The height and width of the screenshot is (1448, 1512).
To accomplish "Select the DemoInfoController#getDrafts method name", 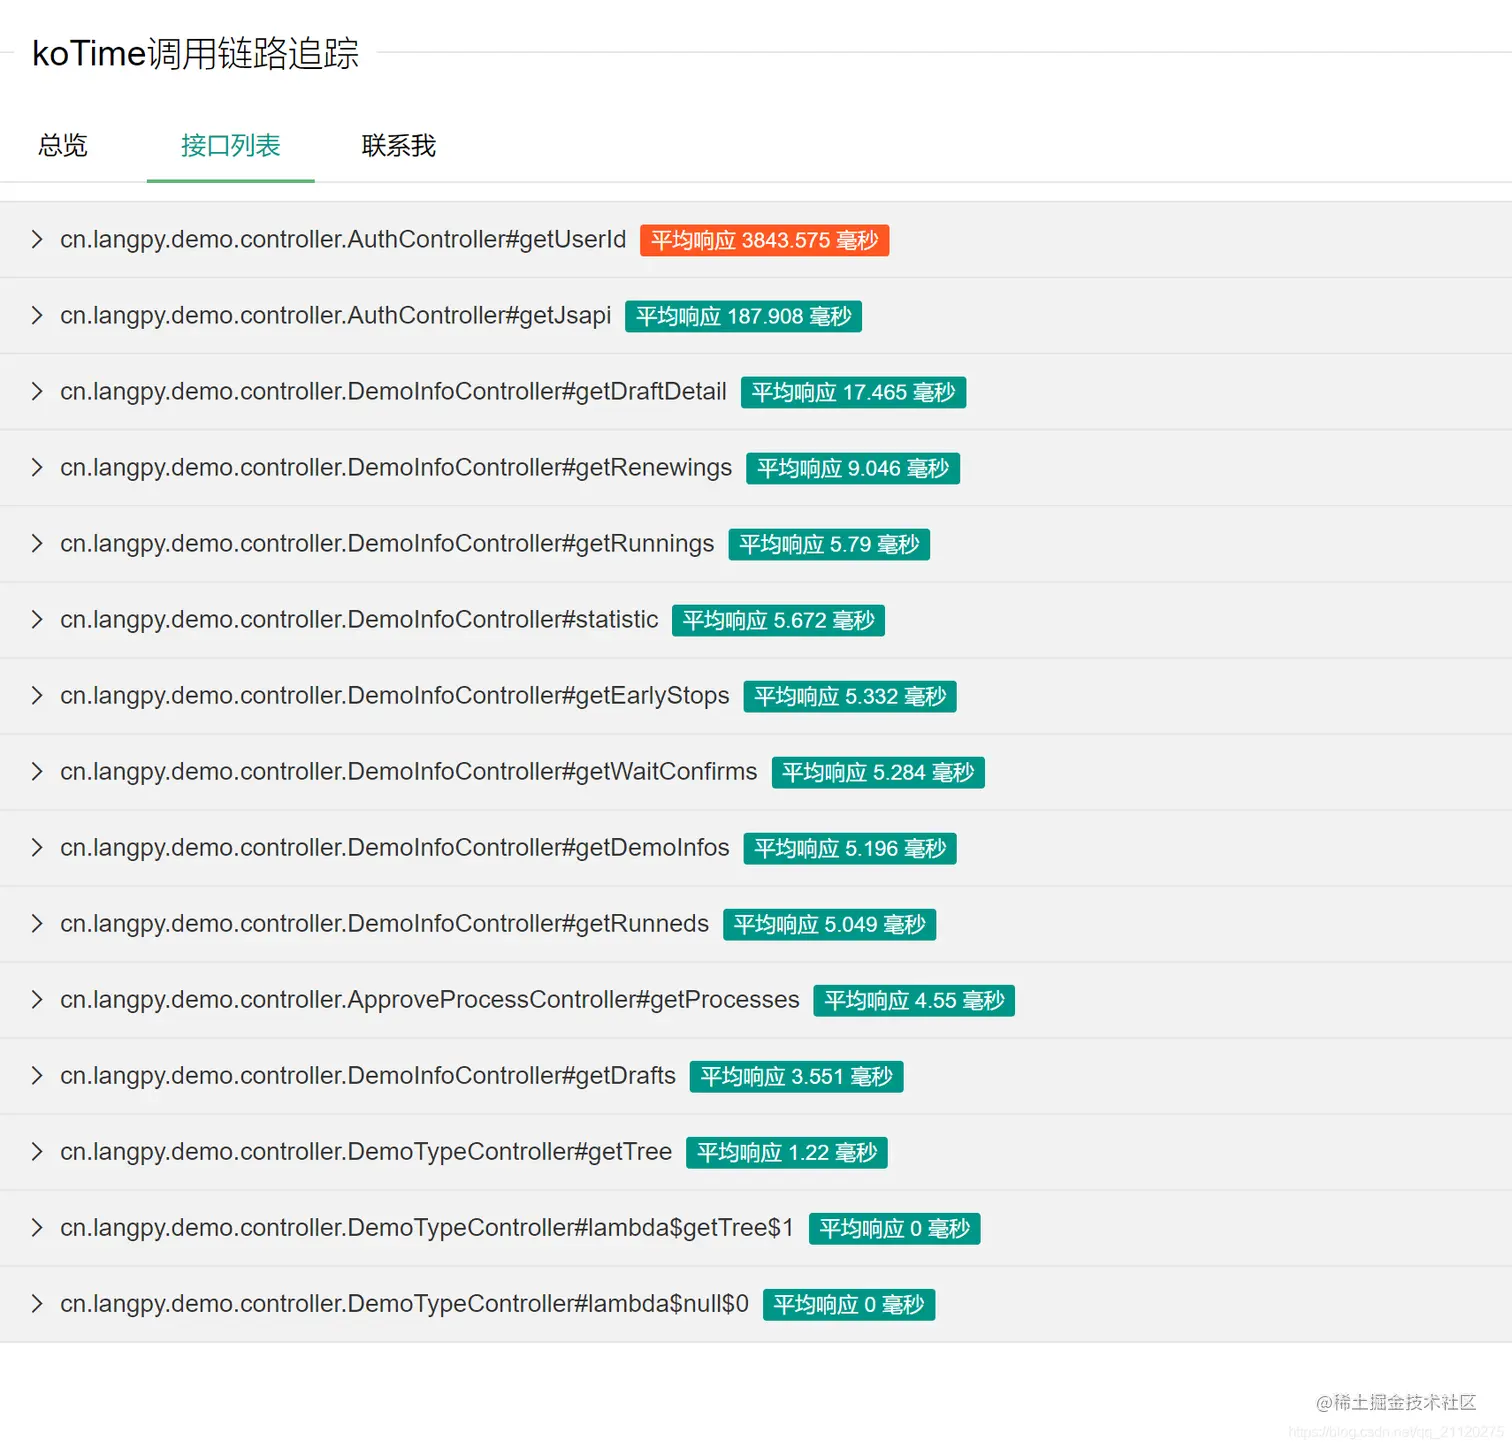I will click(368, 1076).
